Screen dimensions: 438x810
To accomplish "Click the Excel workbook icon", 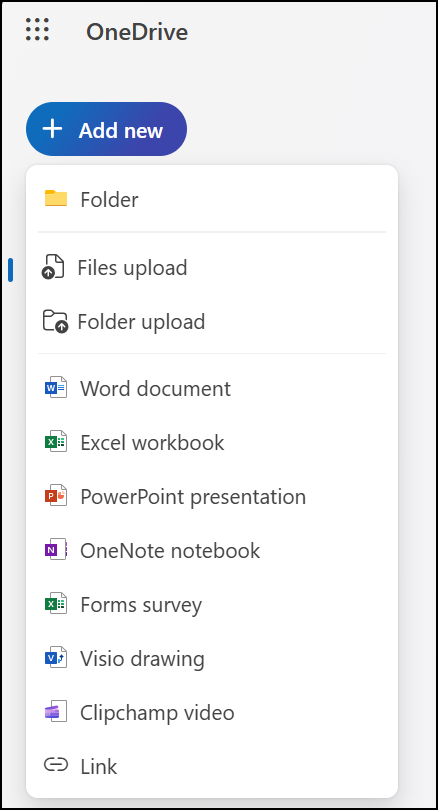I will coord(56,442).
